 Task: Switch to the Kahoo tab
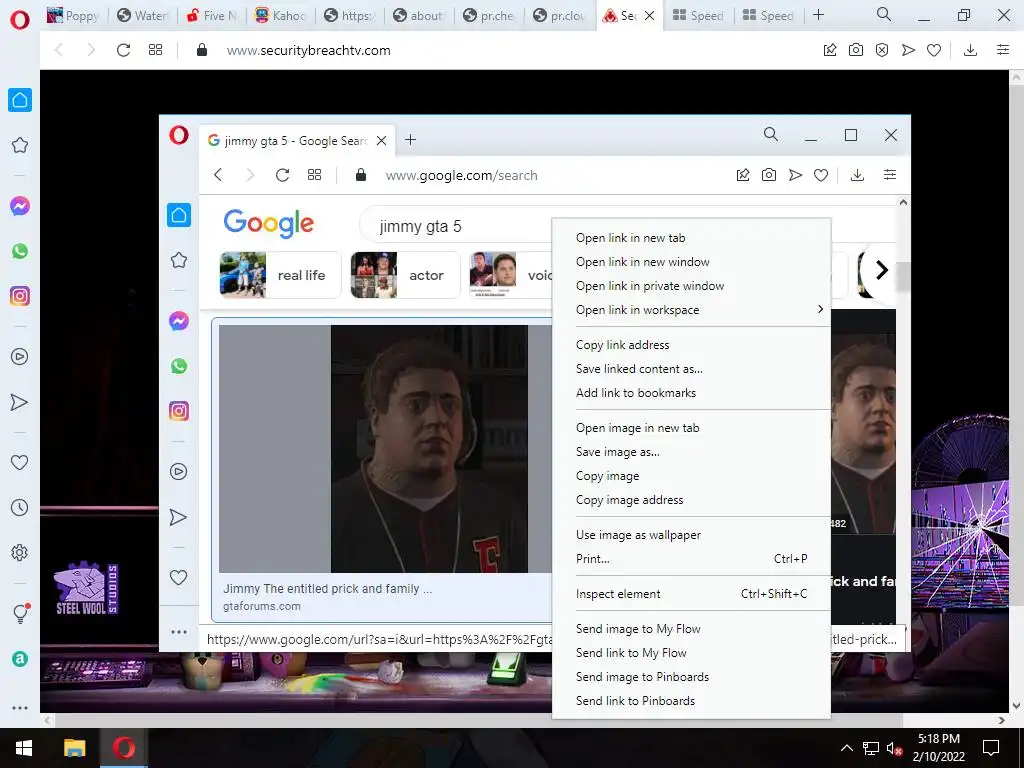click(280, 15)
